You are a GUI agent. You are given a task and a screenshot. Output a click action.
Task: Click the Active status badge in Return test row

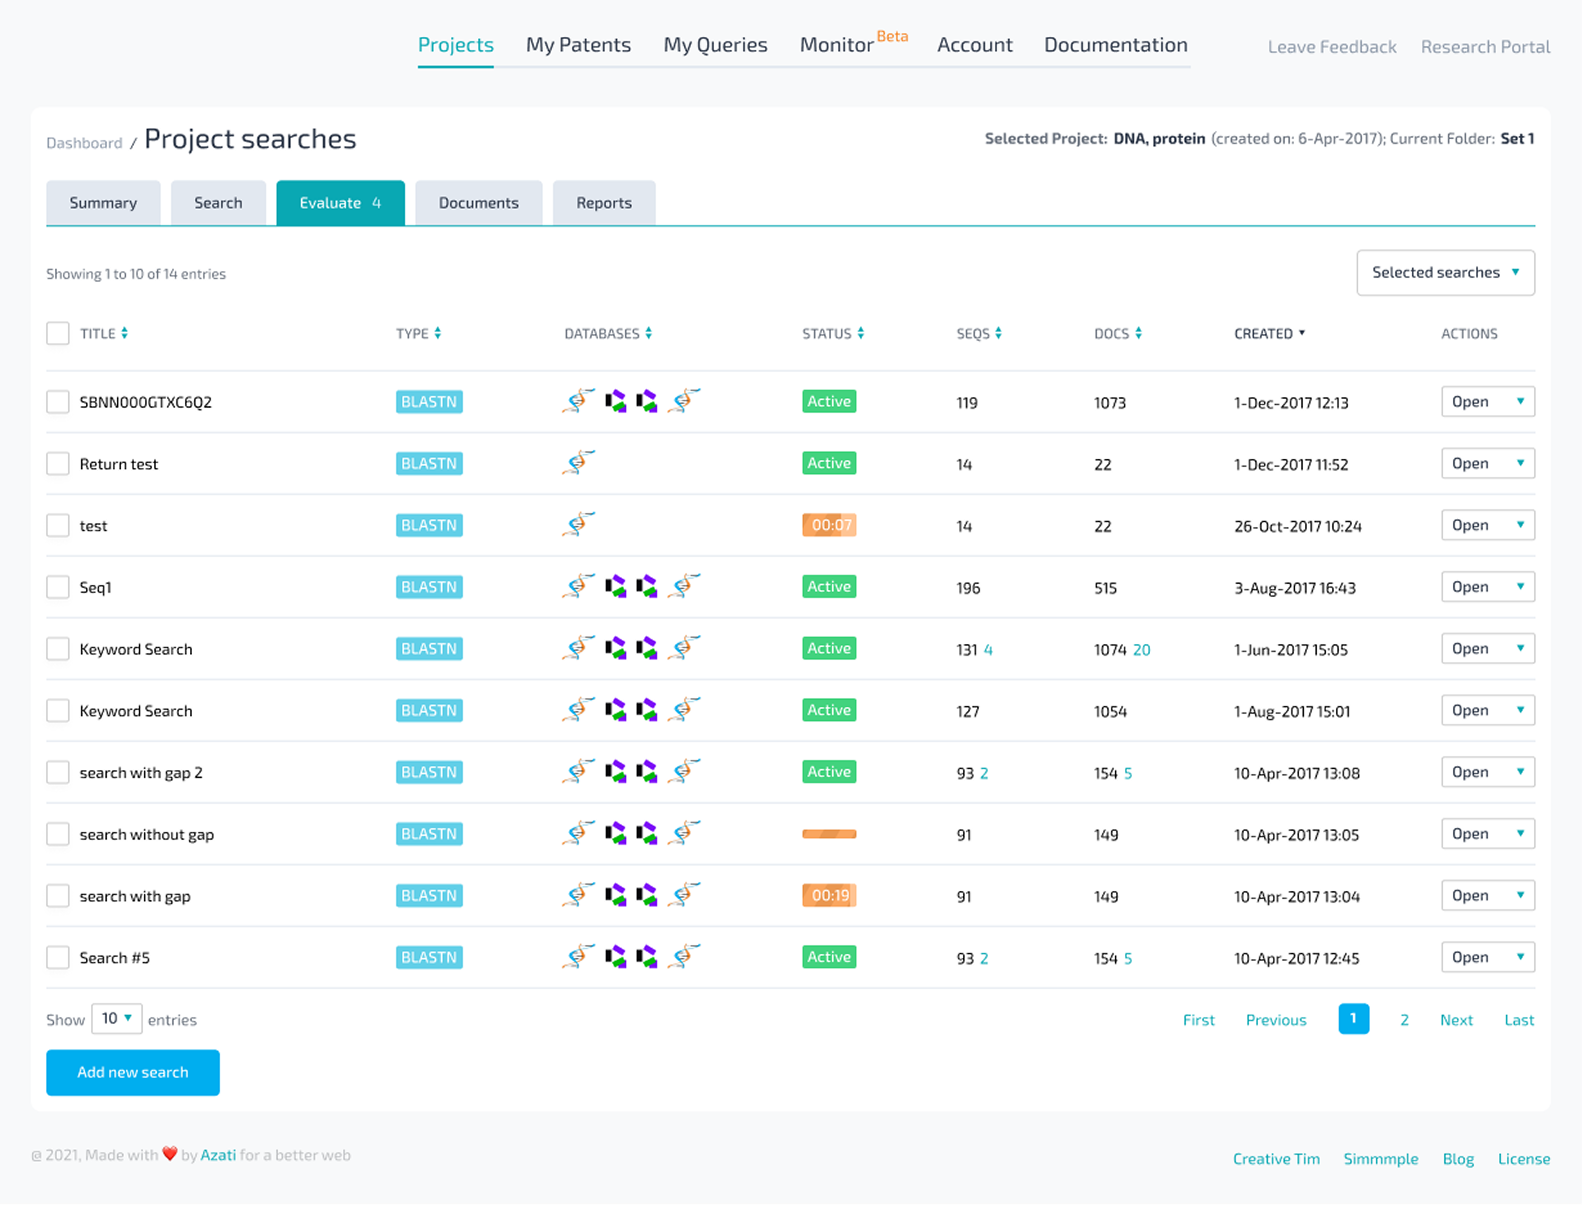pos(829,463)
